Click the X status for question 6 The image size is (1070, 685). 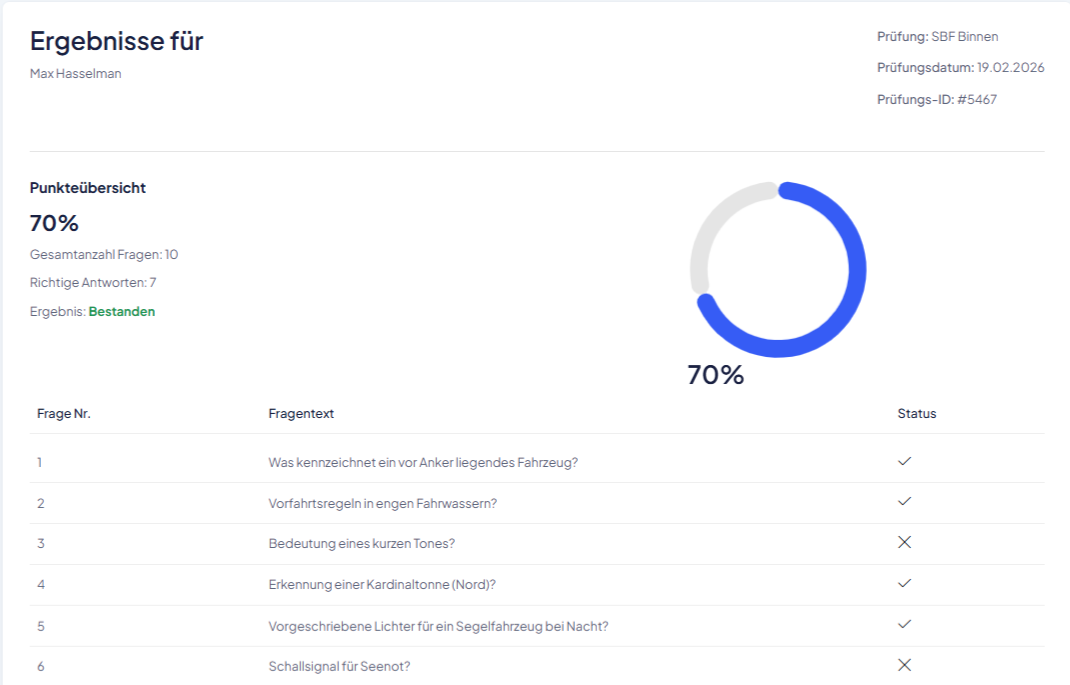click(x=905, y=665)
